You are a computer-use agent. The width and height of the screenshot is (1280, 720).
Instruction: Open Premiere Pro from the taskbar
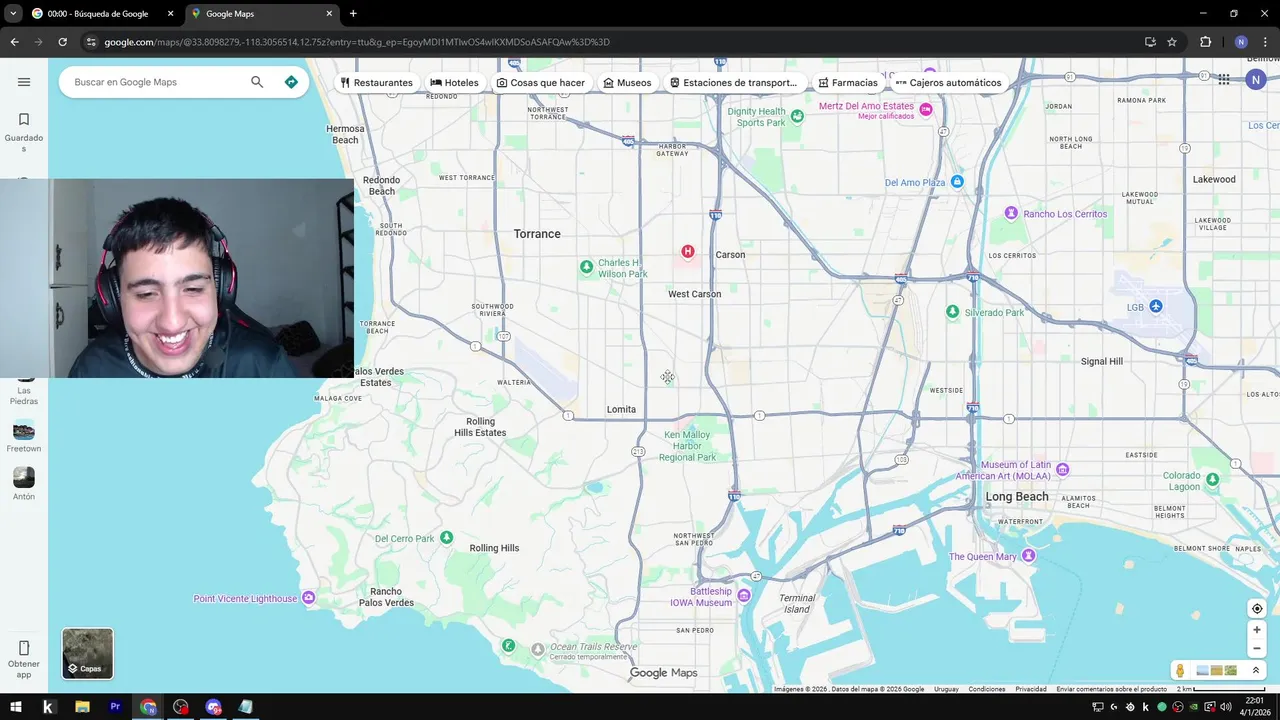tap(115, 707)
